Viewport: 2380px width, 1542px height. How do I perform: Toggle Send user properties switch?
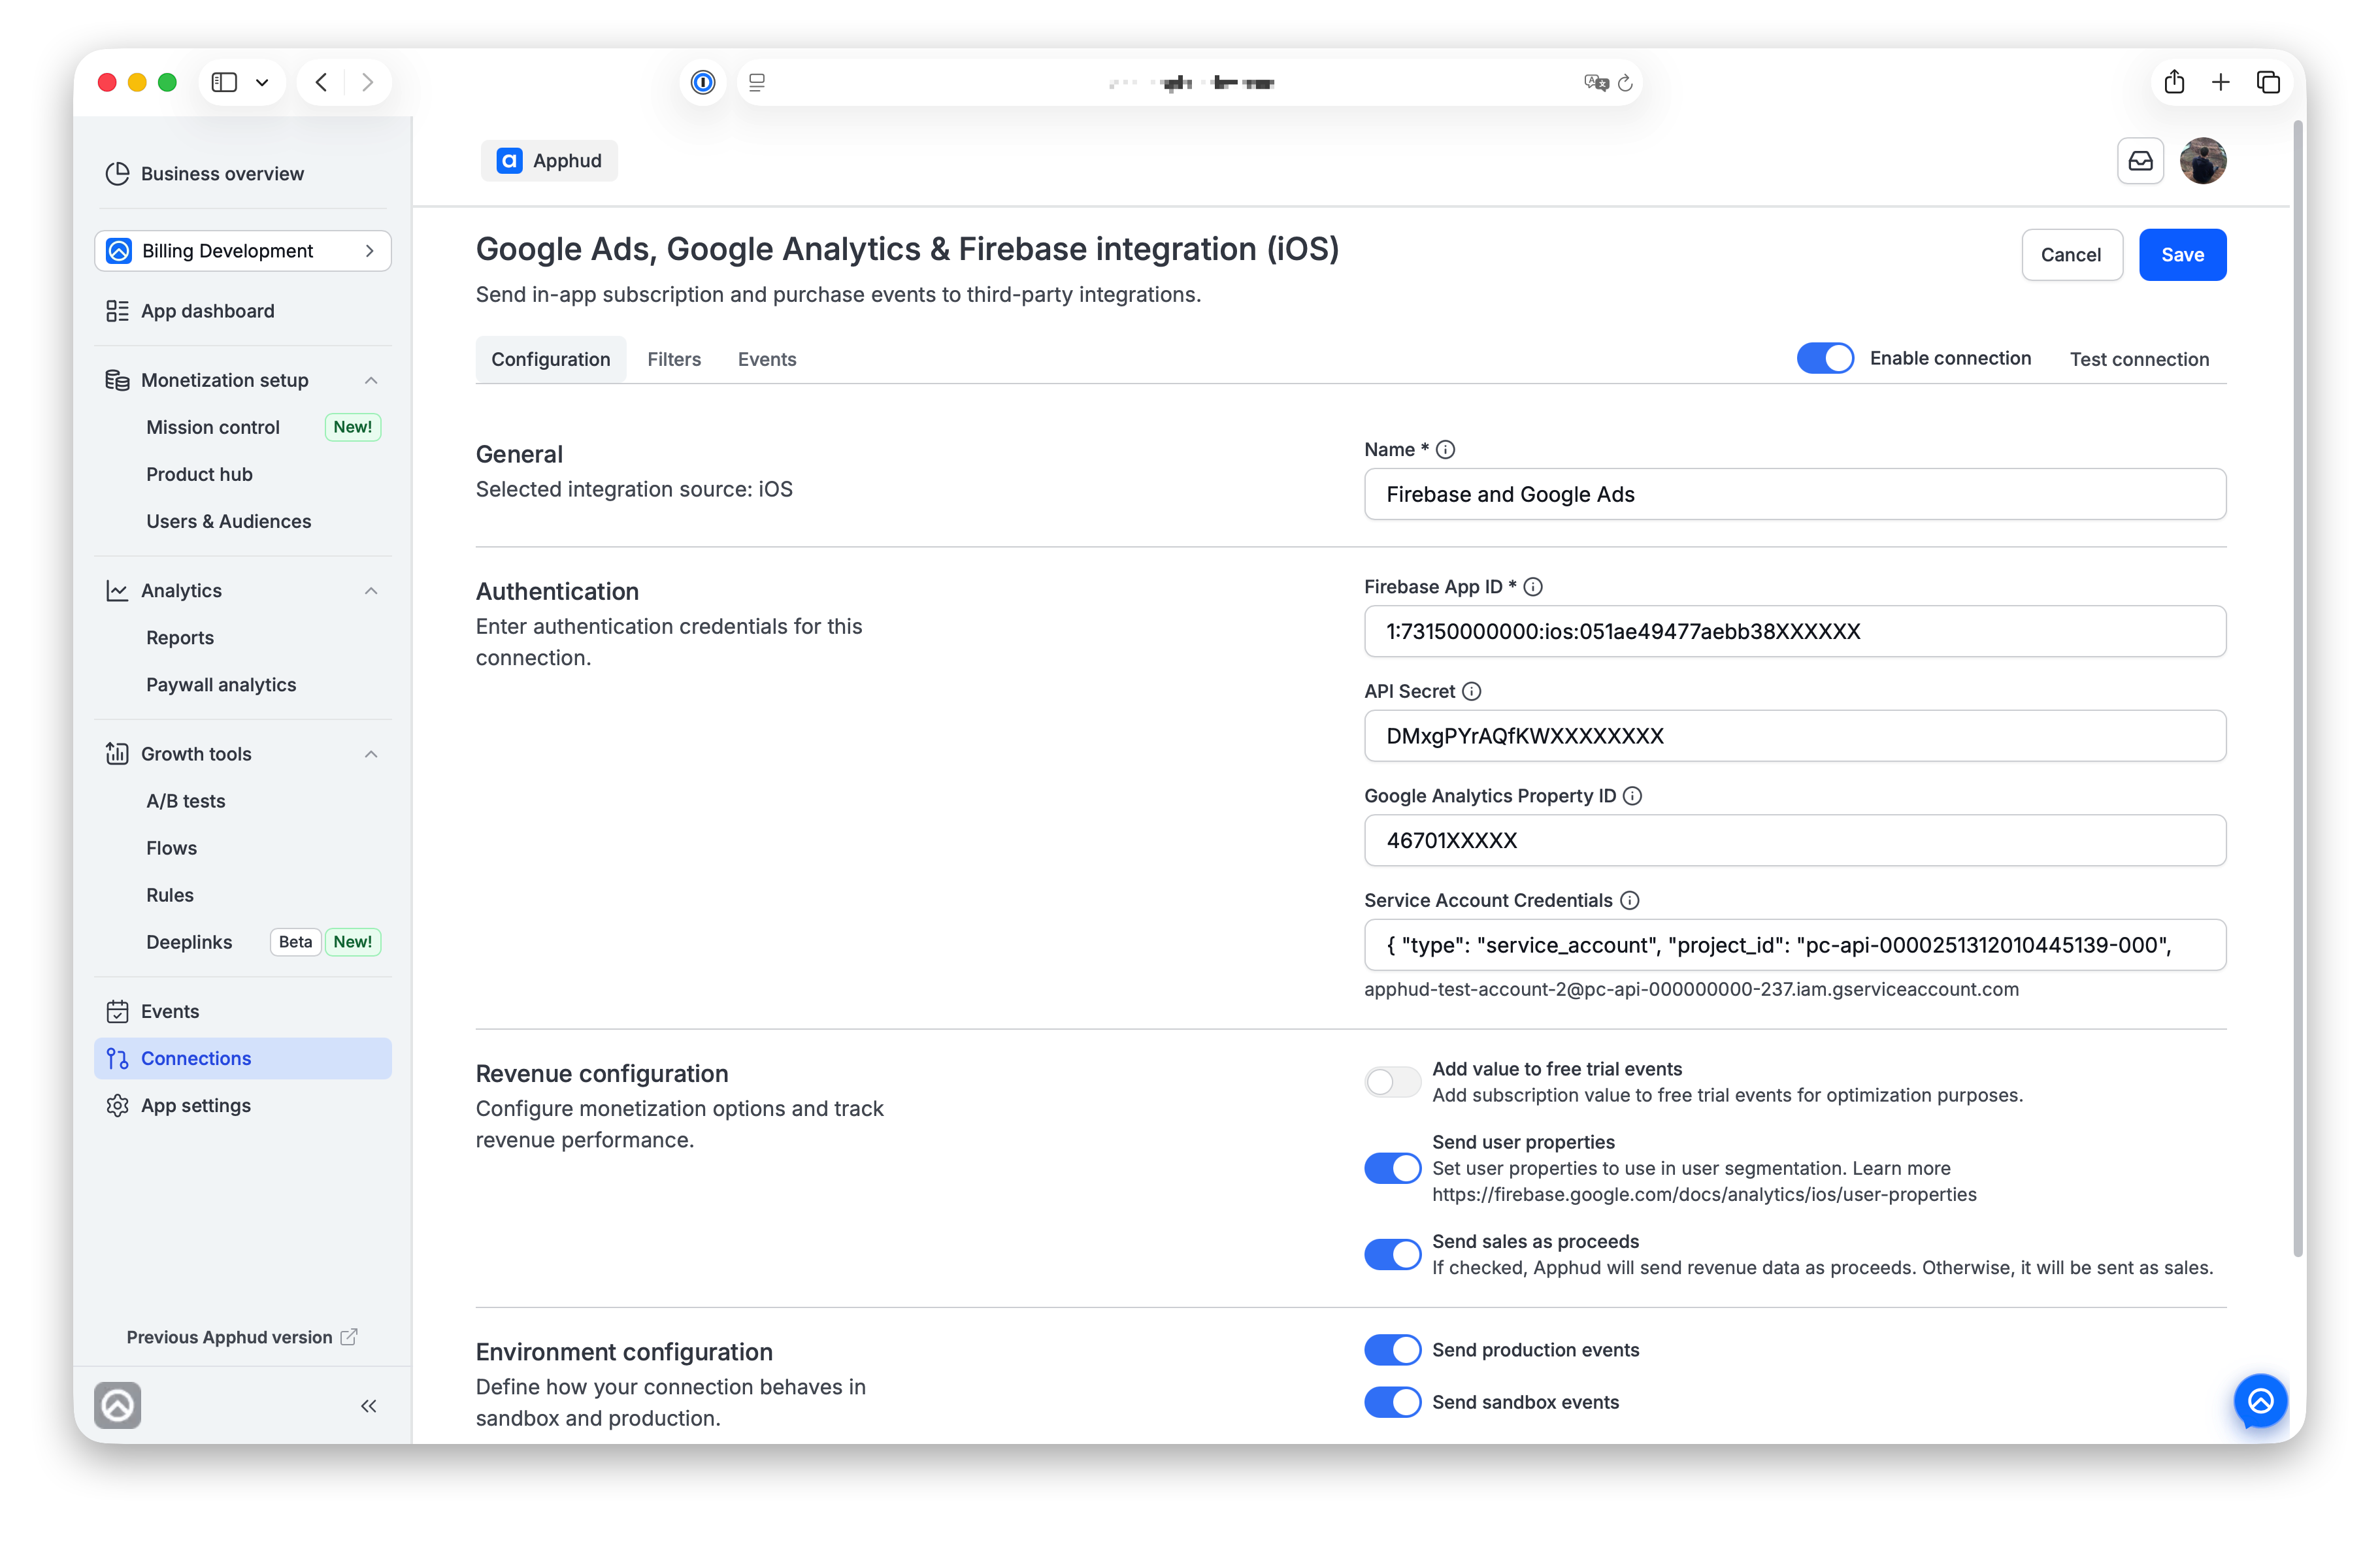point(1392,1168)
